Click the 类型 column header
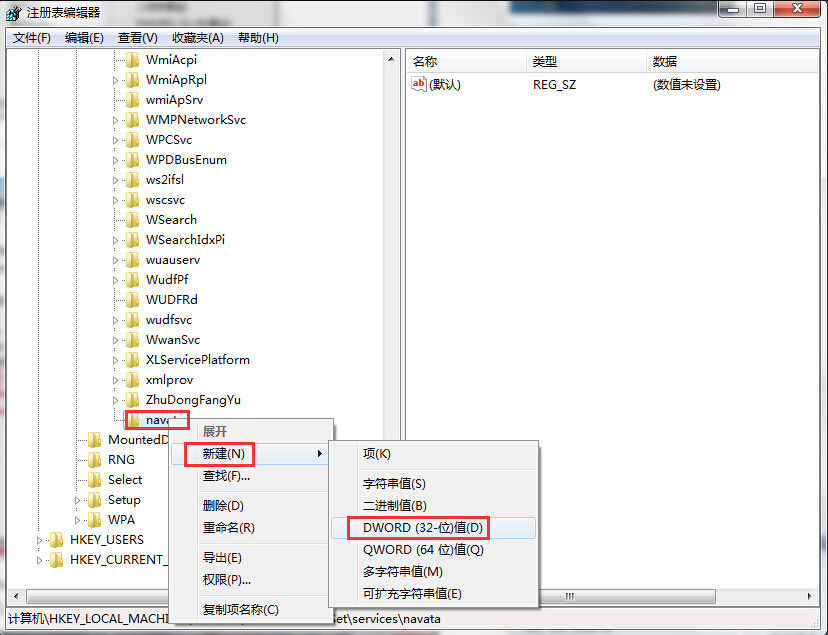Image resolution: width=828 pixels, height=635 pixels. point(544,62)
